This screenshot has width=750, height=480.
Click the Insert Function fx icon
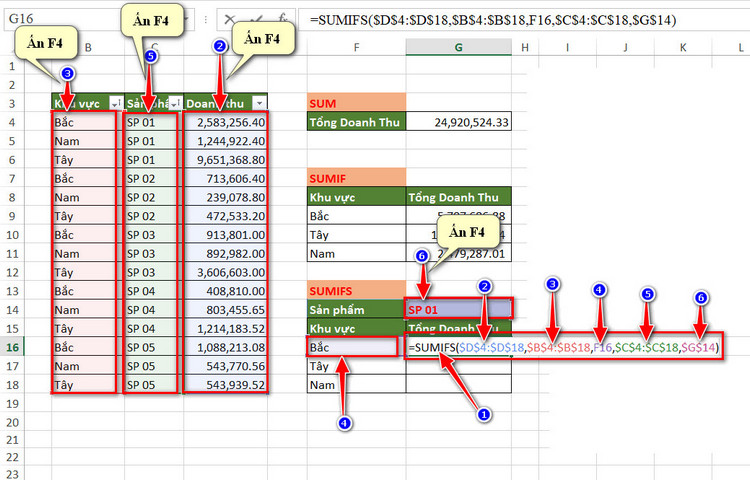283,19
